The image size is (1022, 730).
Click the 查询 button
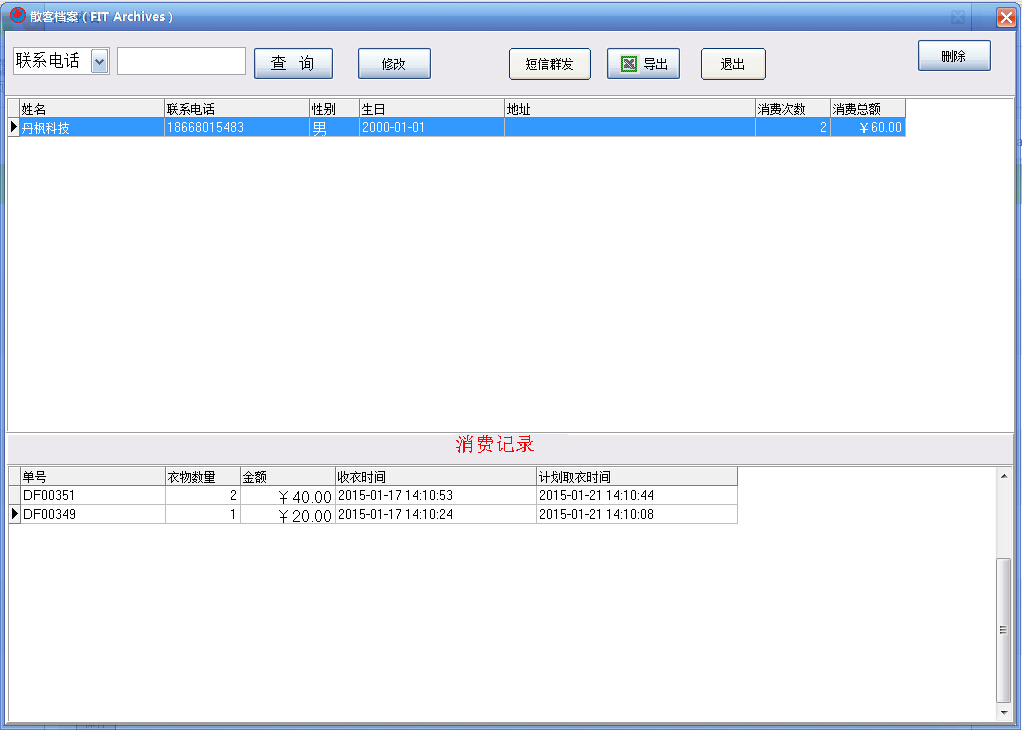293,63
